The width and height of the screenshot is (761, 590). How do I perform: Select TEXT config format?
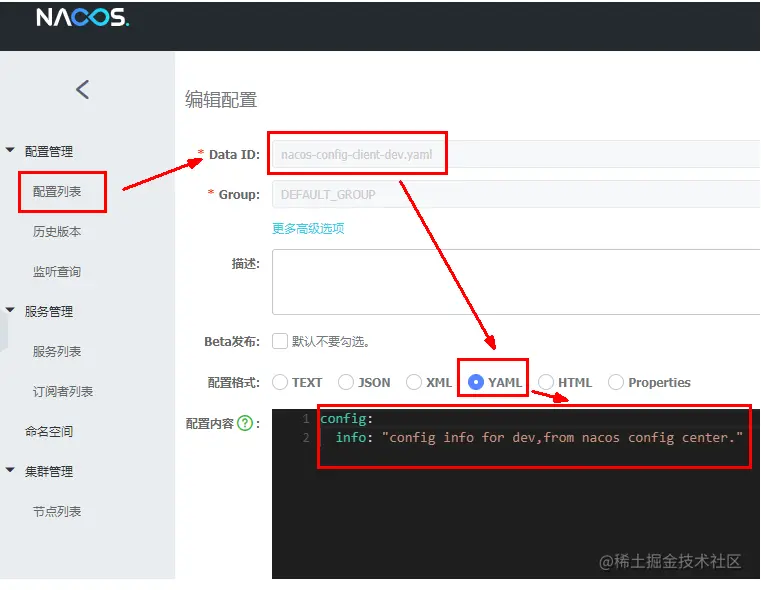280,382
